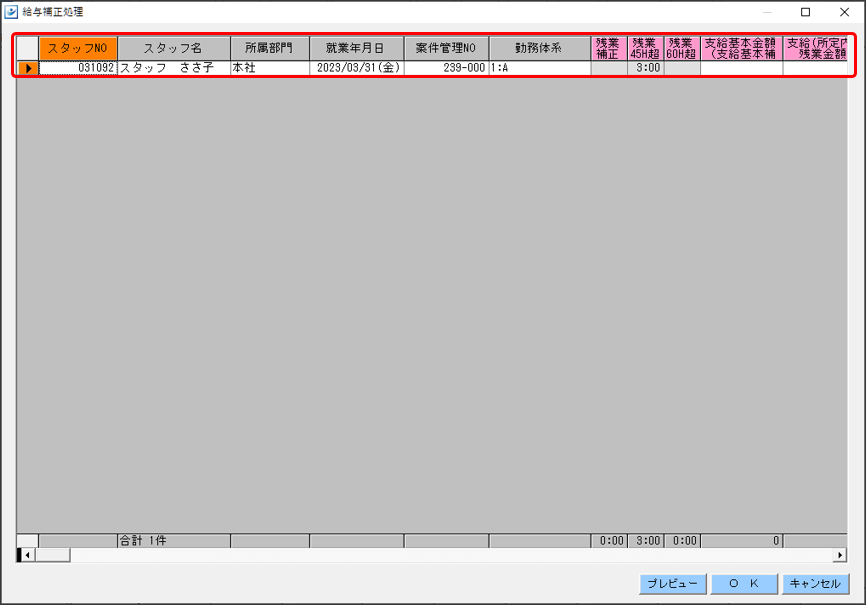Click the total 3:00 footer cell
Viewport: 866px width, 605px height.
tap(645, 540)
